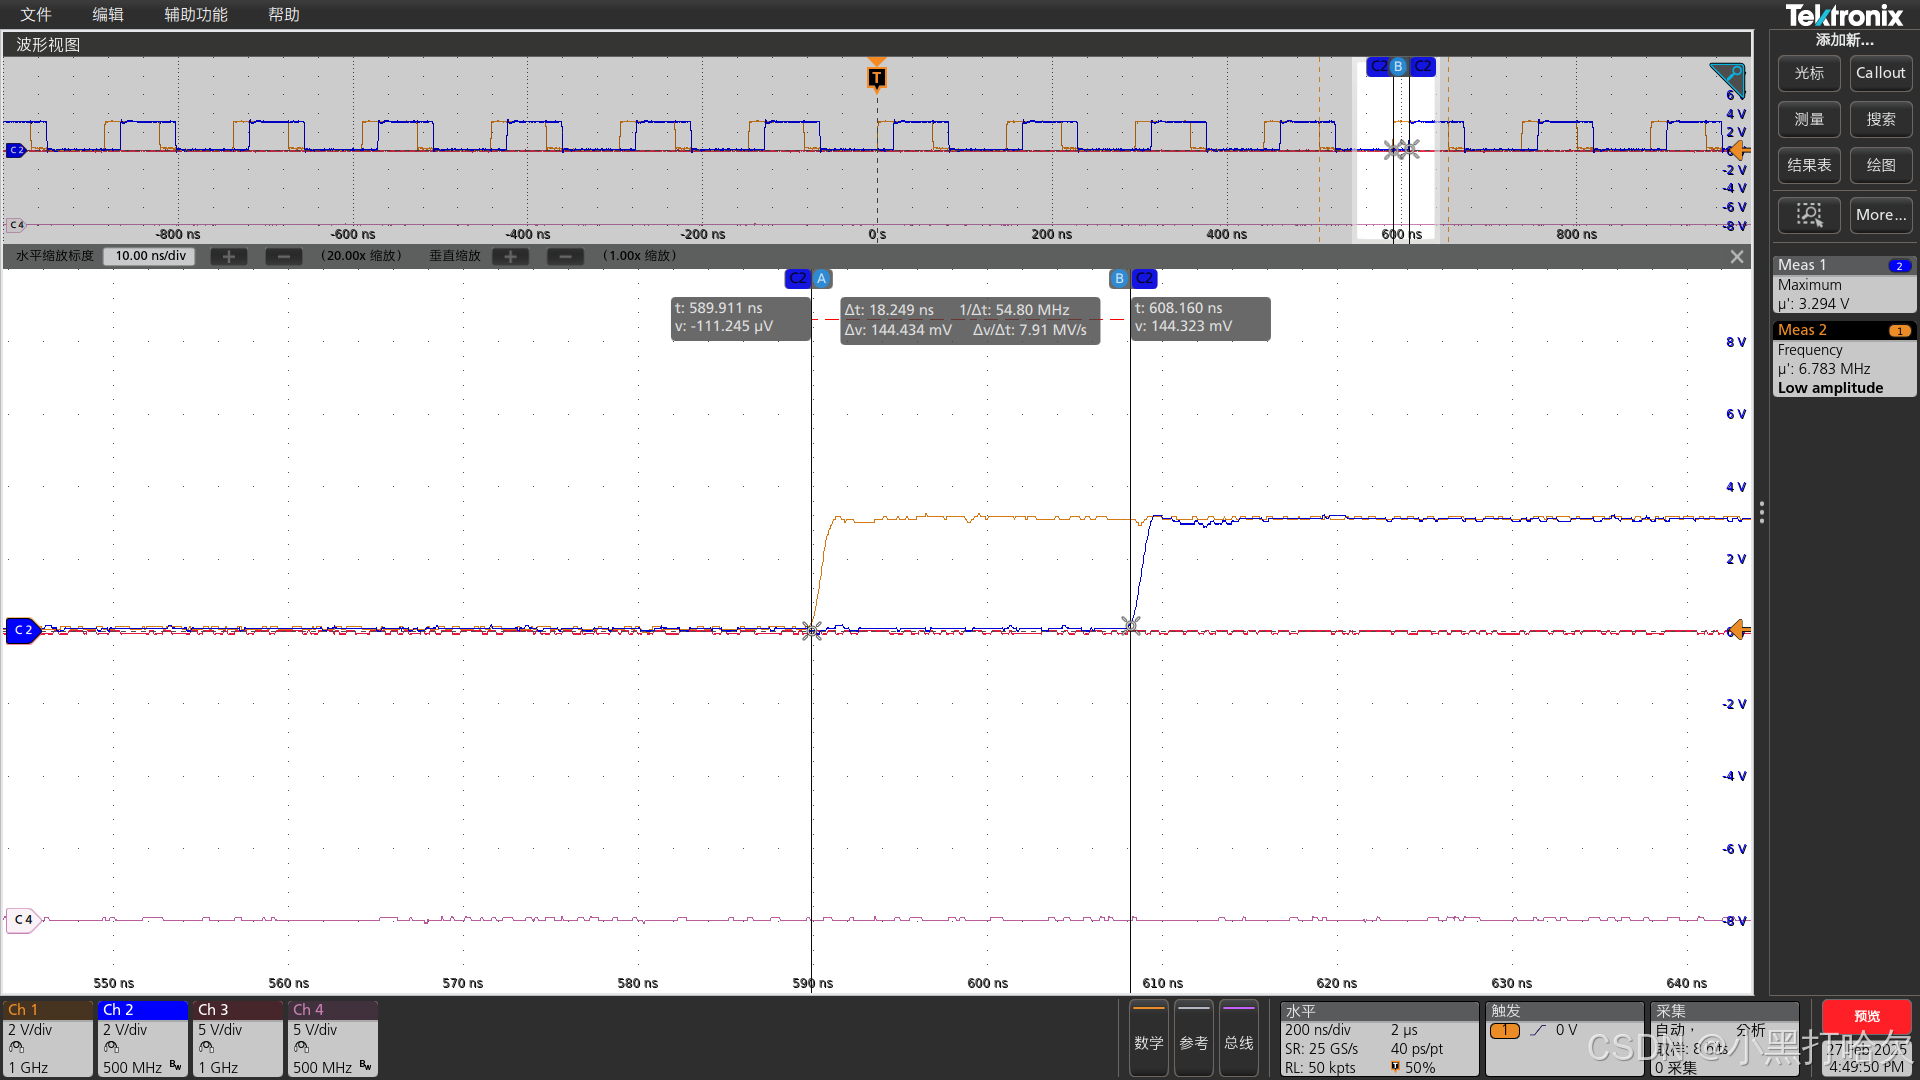Increase horizontal zoom with plus button
The width and height of the screenshot is (1920, 1080).
pyautogui.click(x=229, y=257)
